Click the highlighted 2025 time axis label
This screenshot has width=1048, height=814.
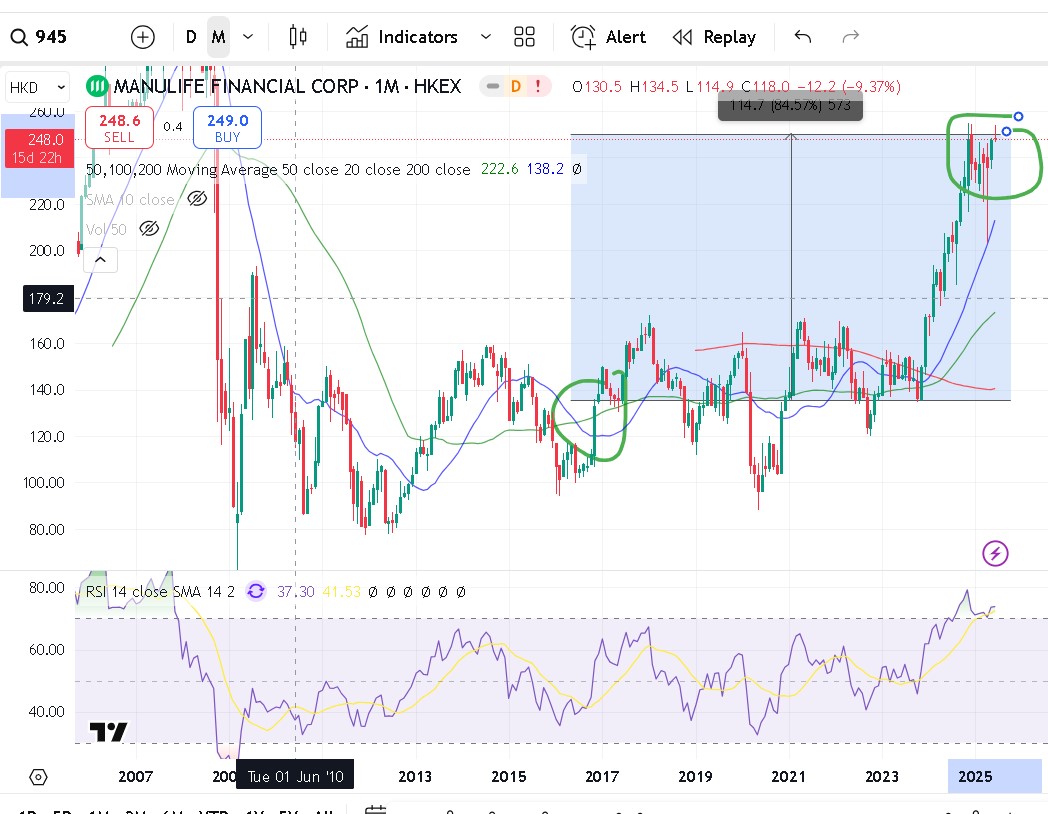pos(975,777)
